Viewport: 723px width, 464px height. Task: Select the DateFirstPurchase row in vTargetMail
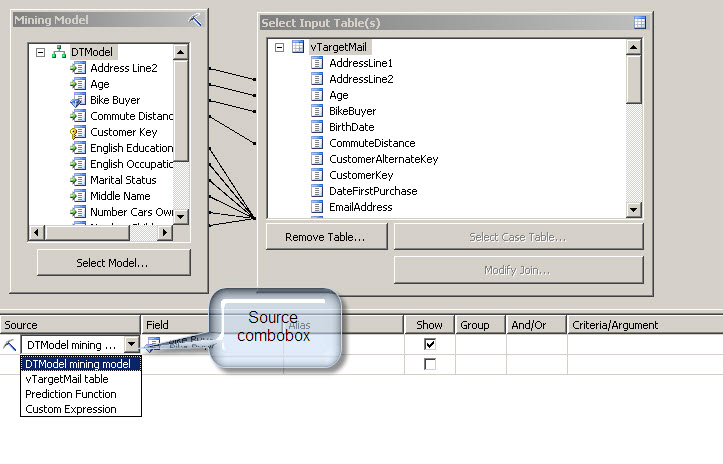coord(373,191)
